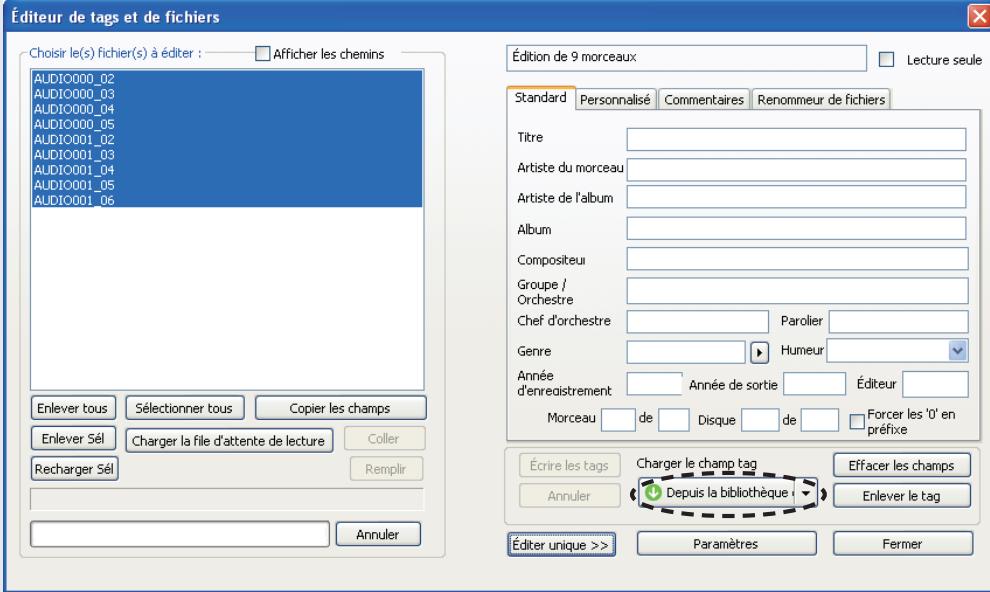The width and height of the screenshot is (990, 592).
Task: Open the Paramètres button
Action: click(x=726, y=543)
